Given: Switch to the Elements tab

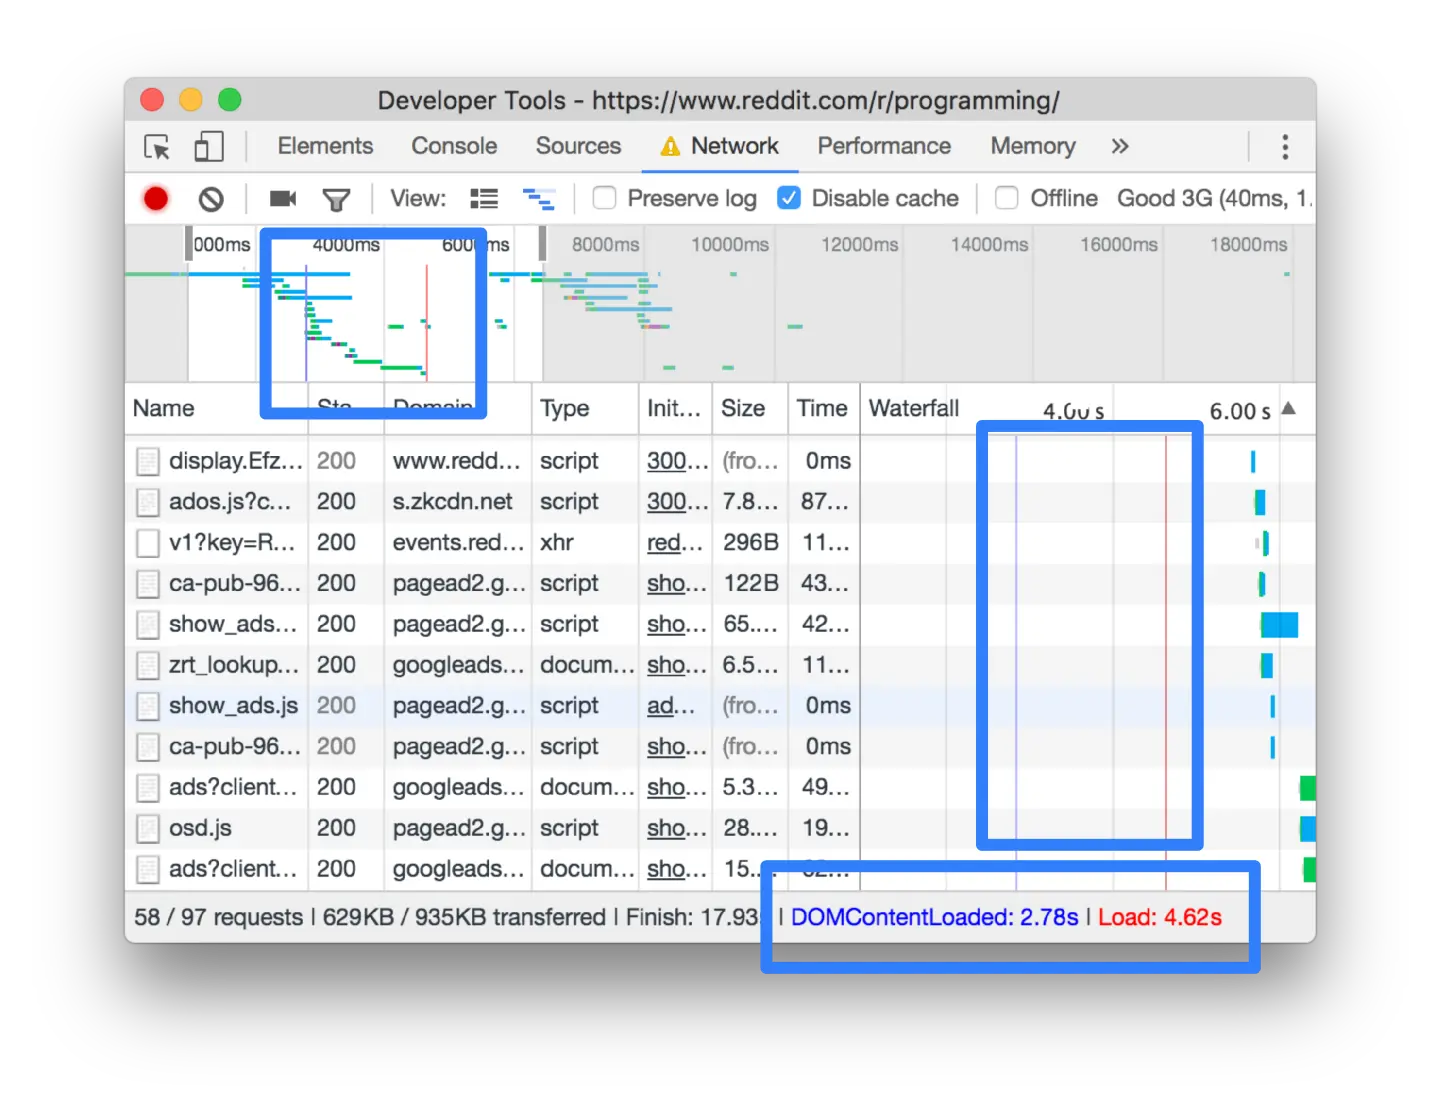Looking at the screenshot, I should click(x=325, y=146).
